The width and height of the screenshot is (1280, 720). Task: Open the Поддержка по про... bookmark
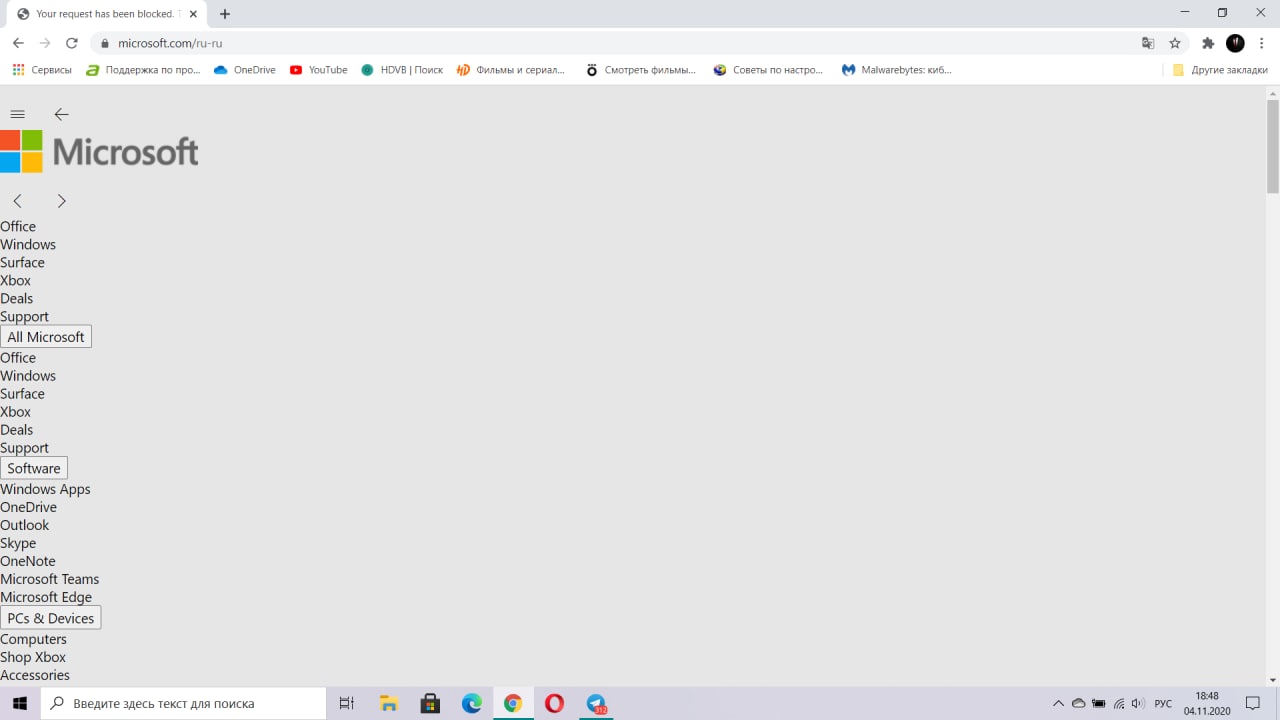tap(143, 70)
